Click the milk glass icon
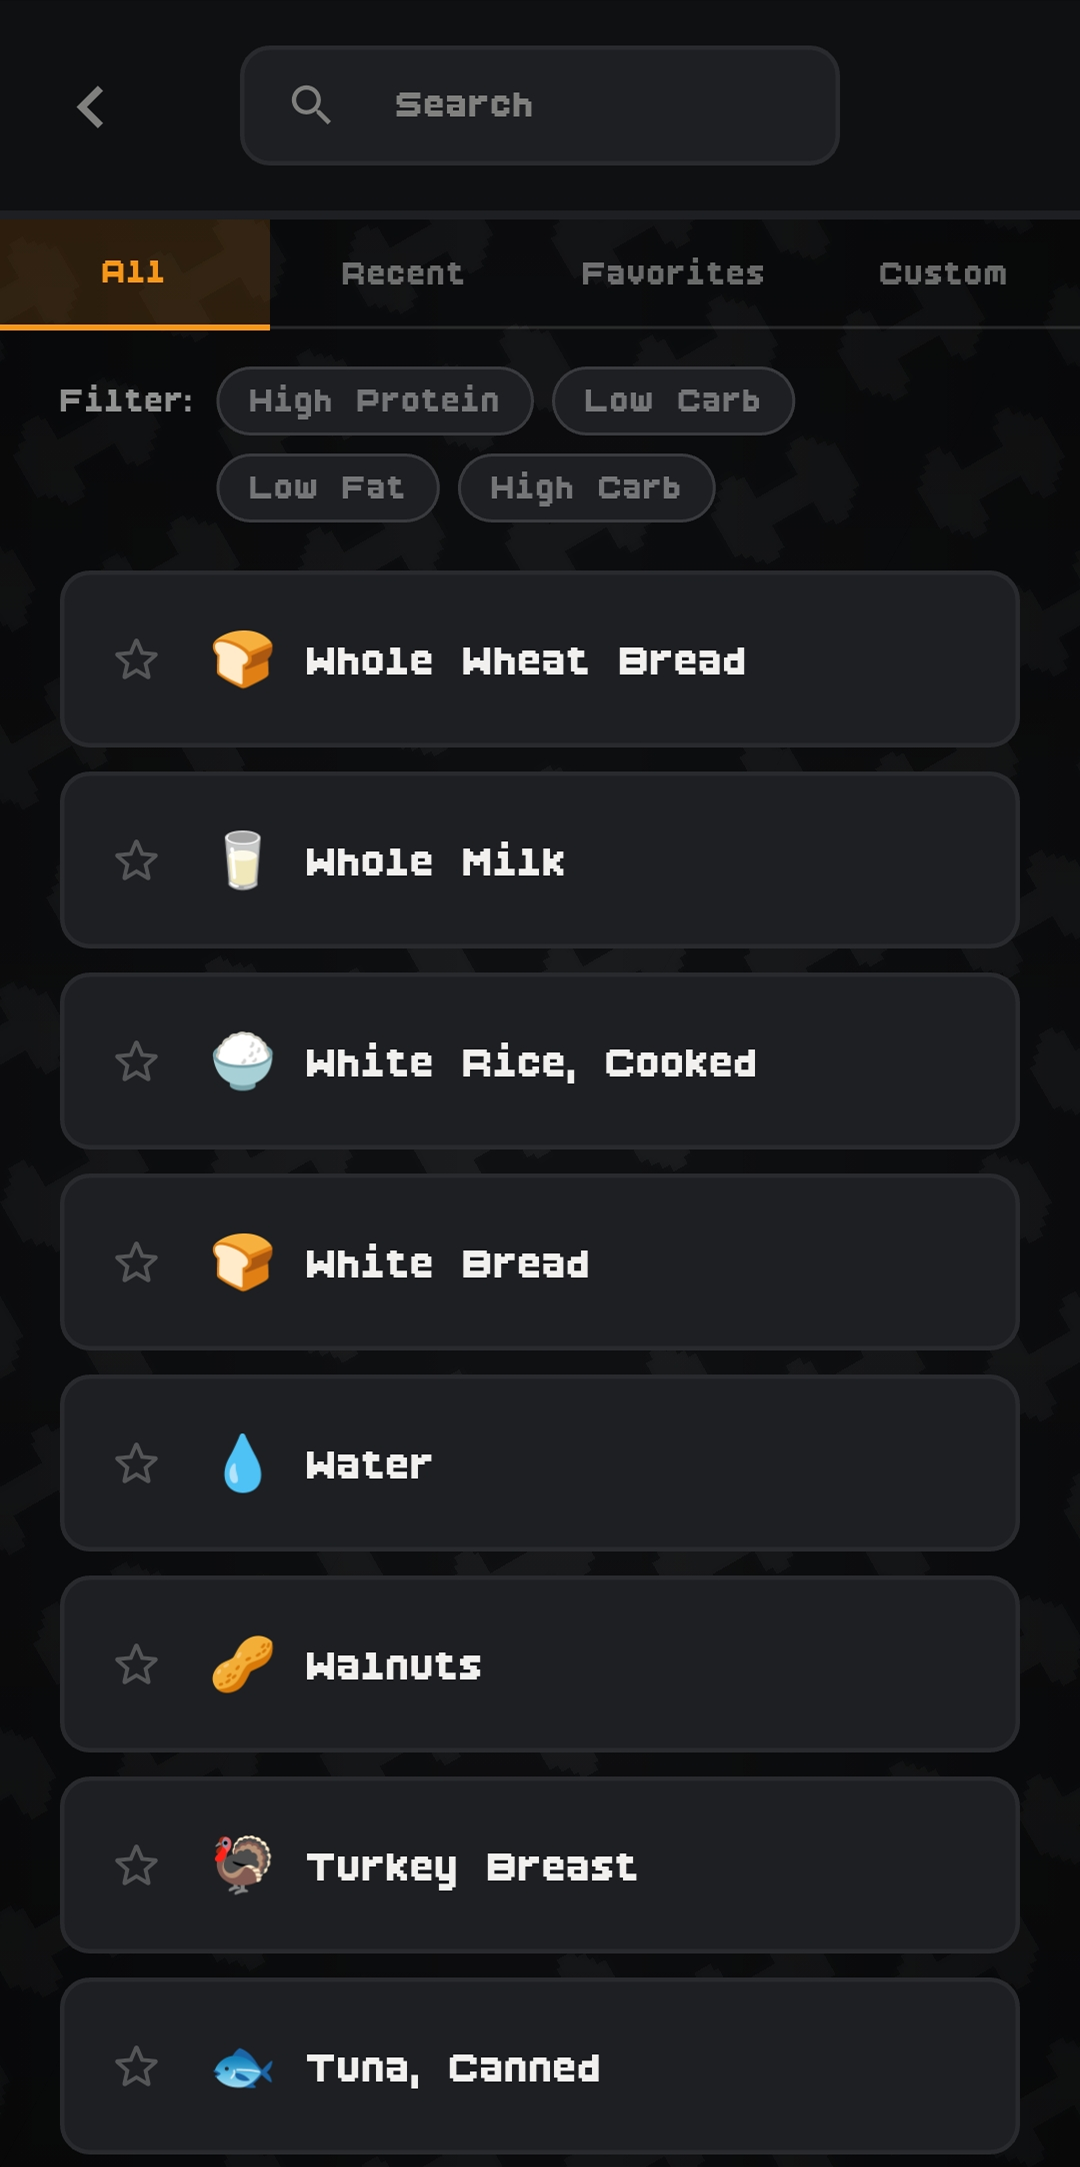 243,860
